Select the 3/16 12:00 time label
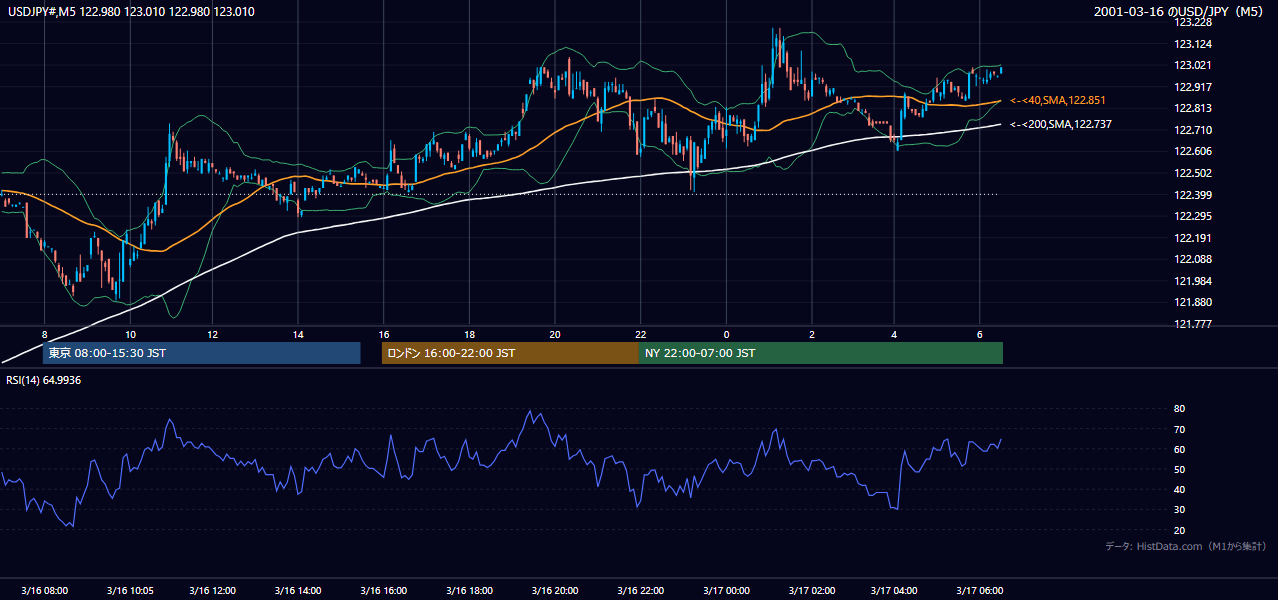Viewport: 1278px width, 600px height. (212, 591)
